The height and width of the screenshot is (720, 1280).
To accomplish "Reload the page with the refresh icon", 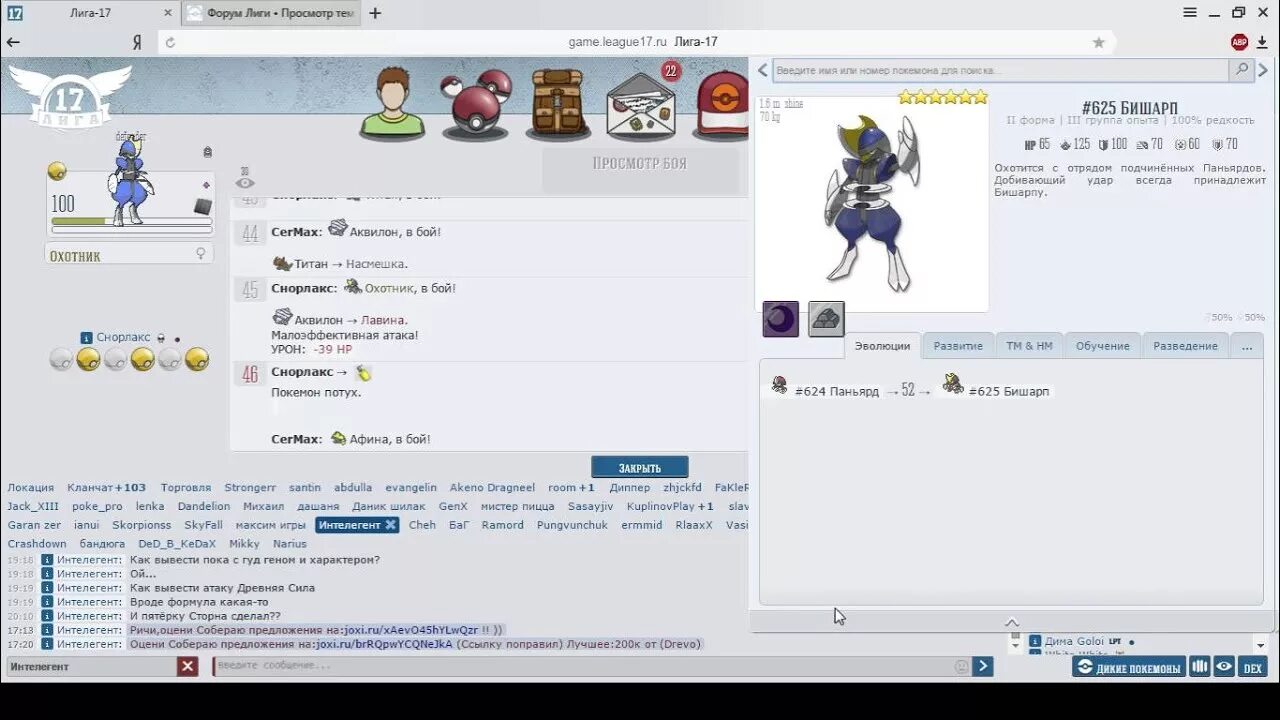I will tap(170, 42).
